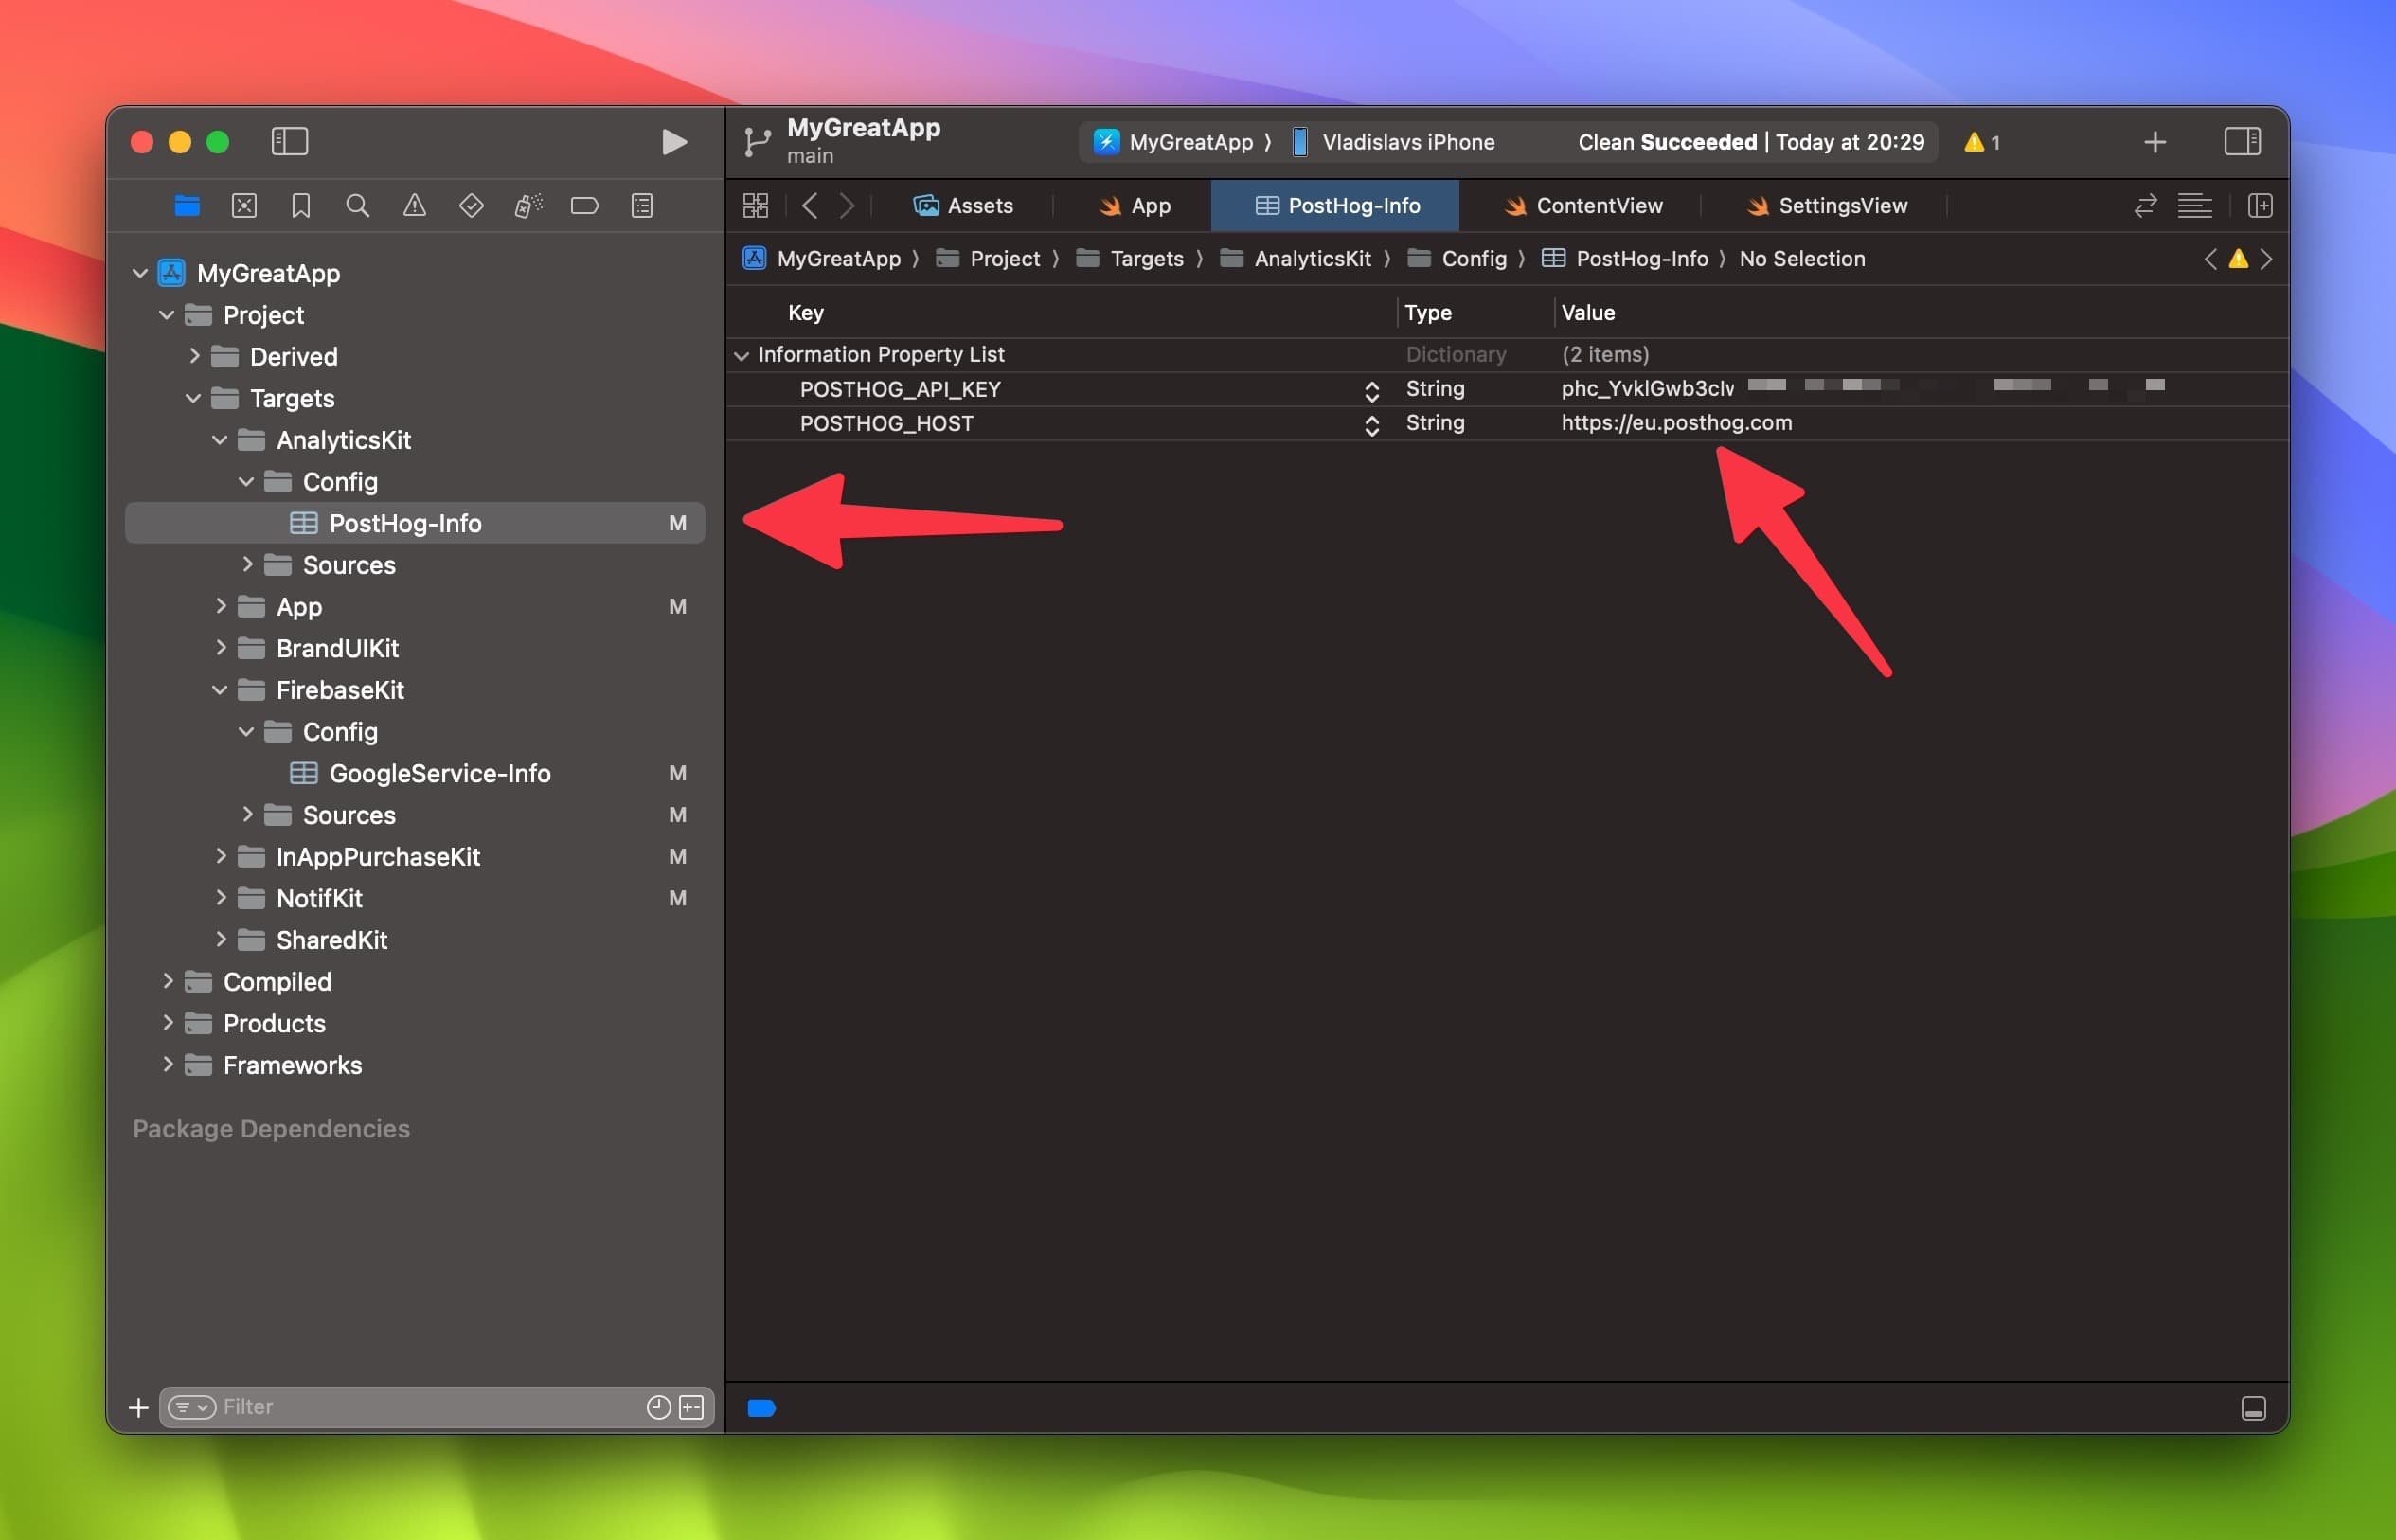Open the report navigator
The image size is (2396, 1540).
click(x=642, y=206)
